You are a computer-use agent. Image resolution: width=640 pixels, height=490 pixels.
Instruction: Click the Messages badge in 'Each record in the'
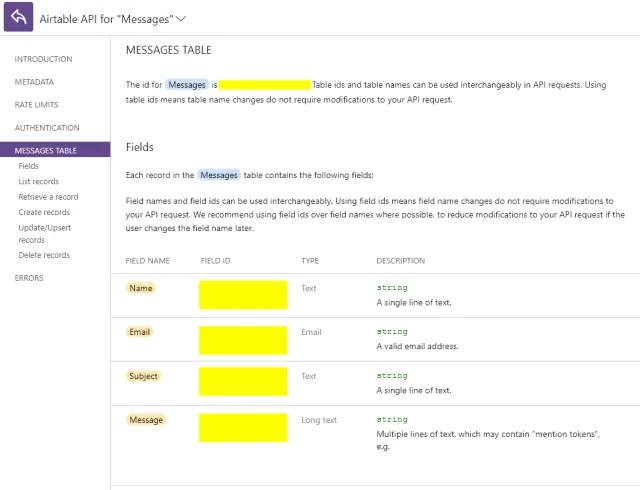(219, 175)
